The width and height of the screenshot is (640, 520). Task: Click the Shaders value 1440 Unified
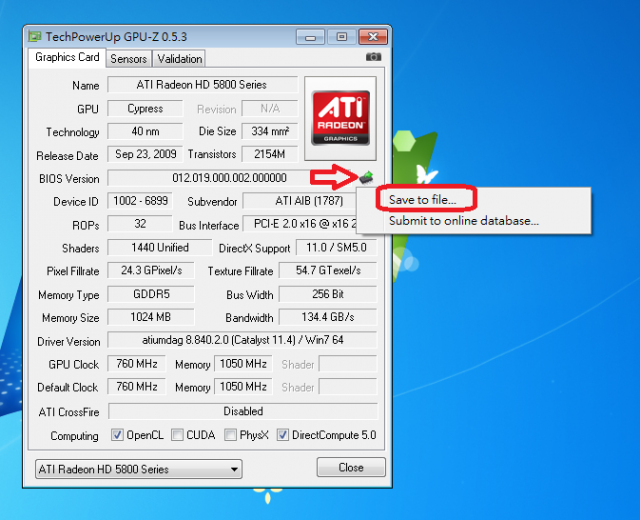click(160, 247)
